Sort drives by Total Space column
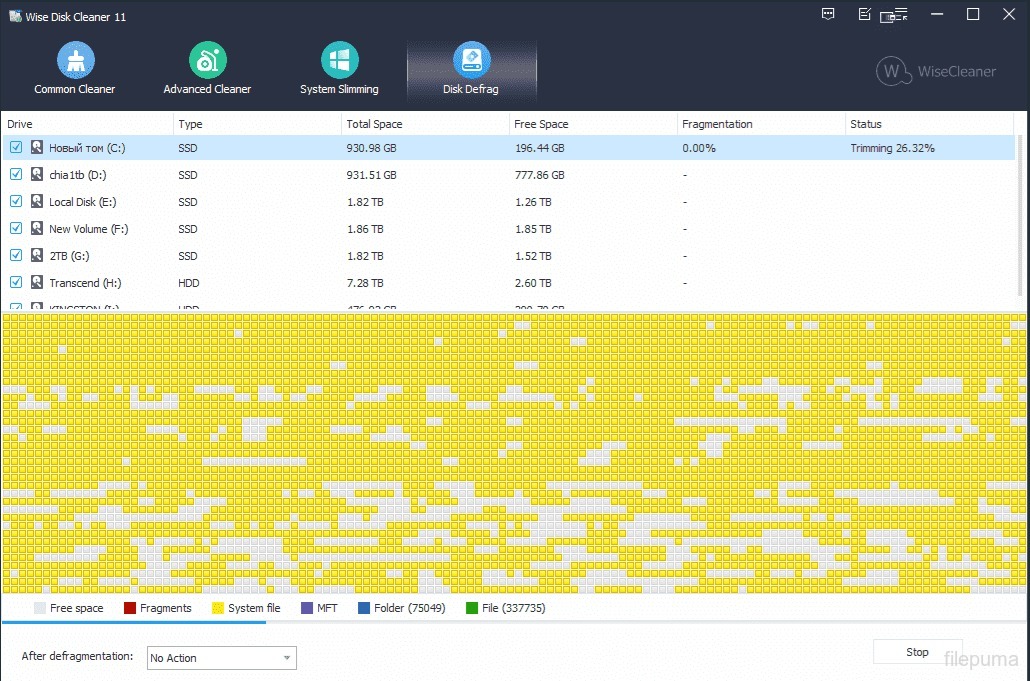The height and width of the screenshot is (681, 1030). pos(372,124)
